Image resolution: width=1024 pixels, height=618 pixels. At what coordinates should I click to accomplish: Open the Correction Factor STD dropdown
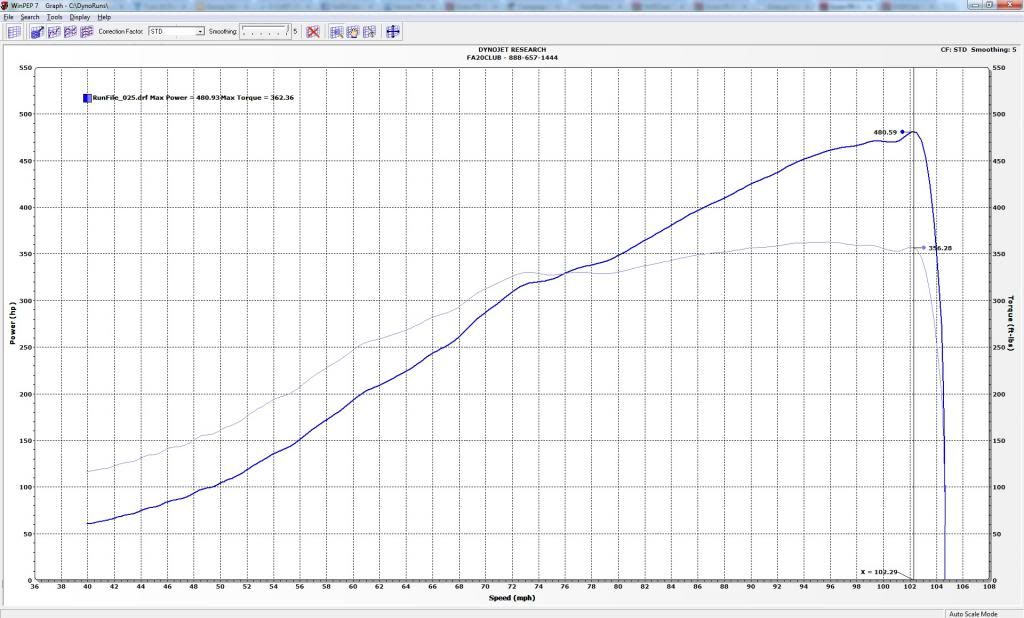point(200,32)
